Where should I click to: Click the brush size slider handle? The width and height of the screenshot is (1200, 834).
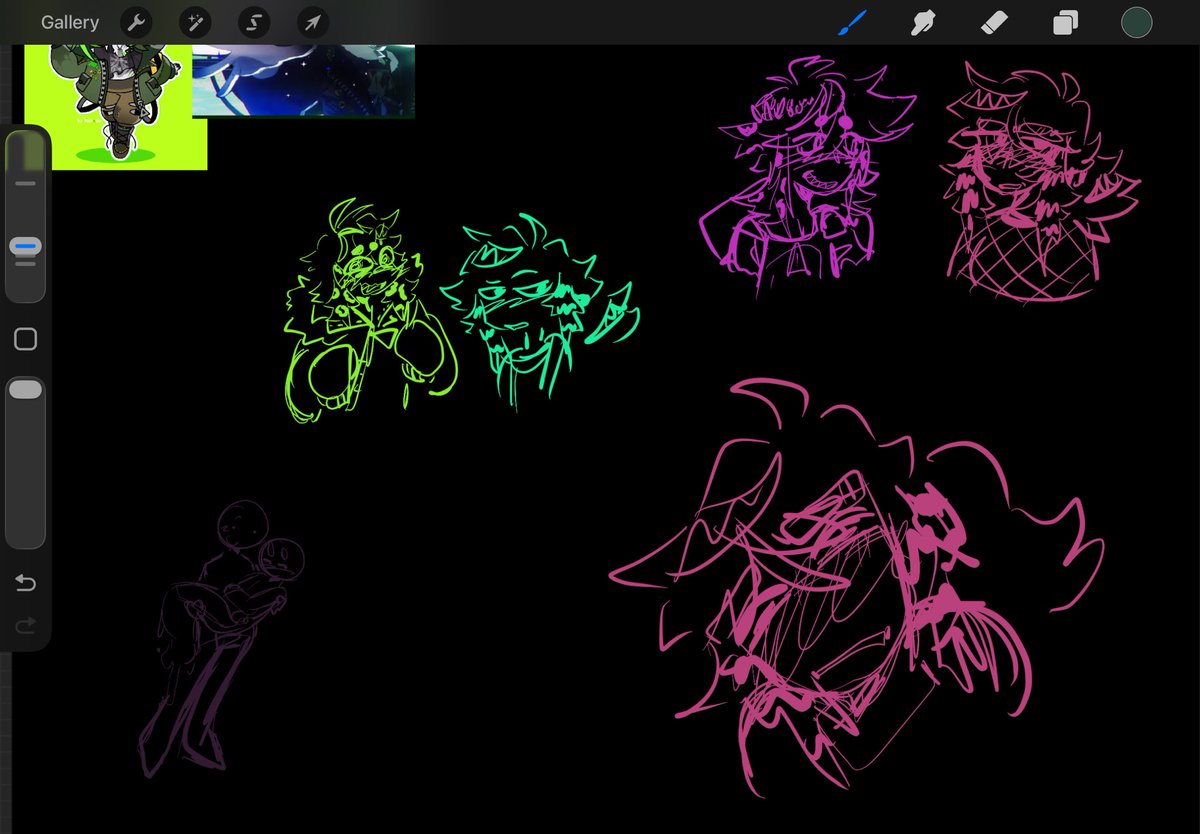[26, 245]
